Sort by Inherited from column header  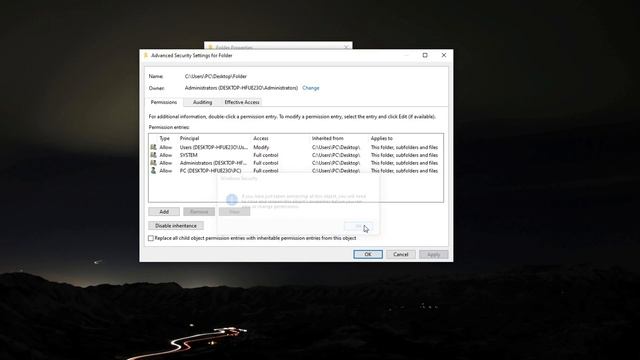pyautogui.click(x=328, y=138)
